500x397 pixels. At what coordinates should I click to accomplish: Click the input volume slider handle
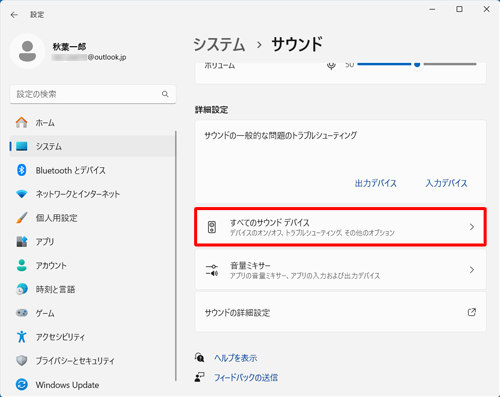(417, 65)
